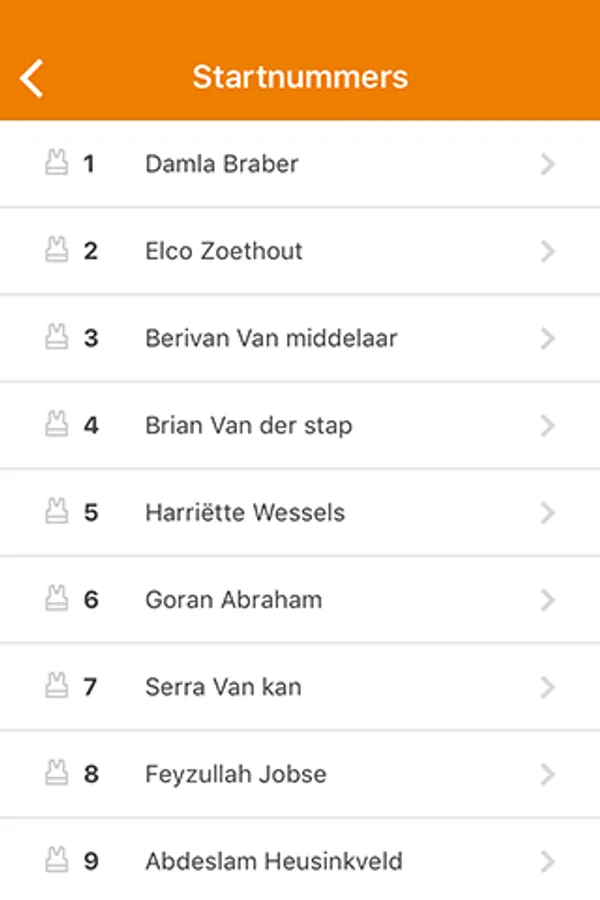Viewport: 600px width, 900px height.
Task: Tap the back arrow in the header
Action: pyautogui.click(x=32, y=78)
